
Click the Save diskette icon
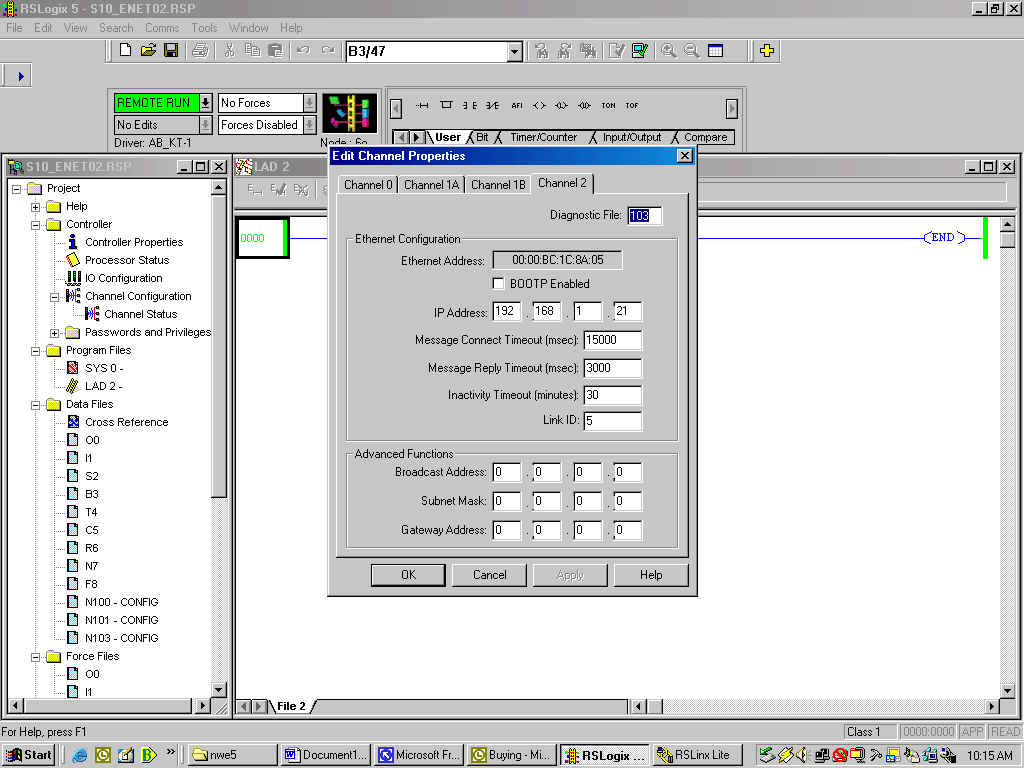pyautogui.click(x=171, y=50)
